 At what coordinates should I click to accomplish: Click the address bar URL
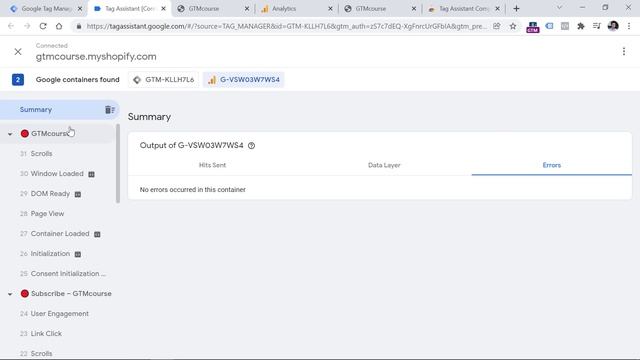click(287, 26)
